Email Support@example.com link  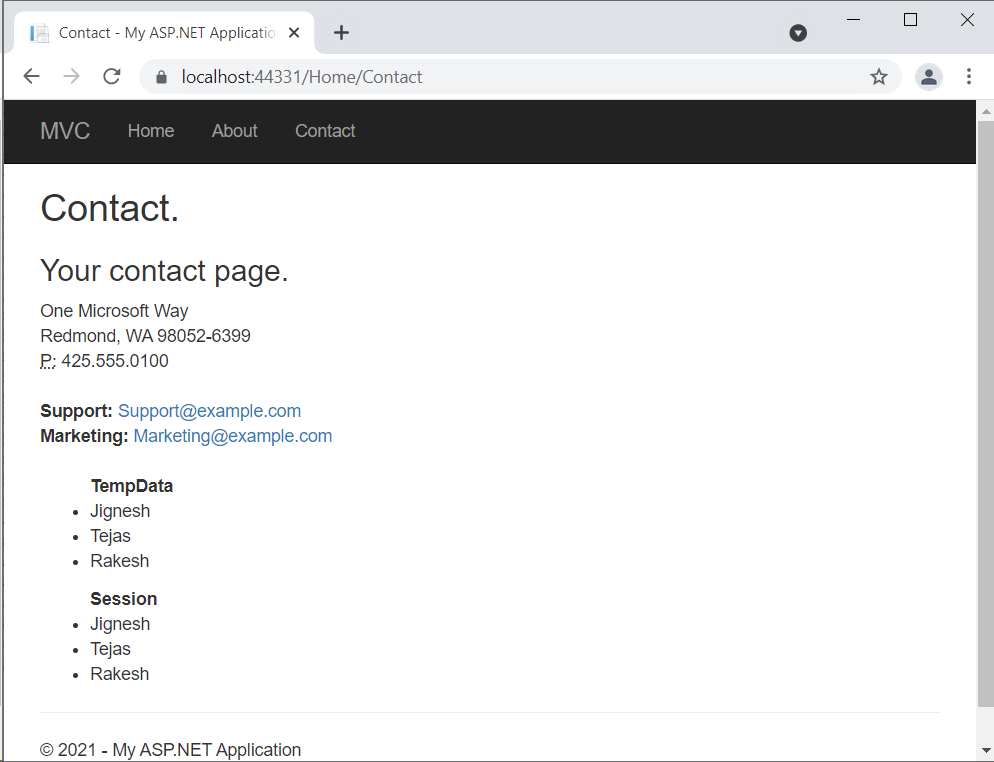(209, 411)
